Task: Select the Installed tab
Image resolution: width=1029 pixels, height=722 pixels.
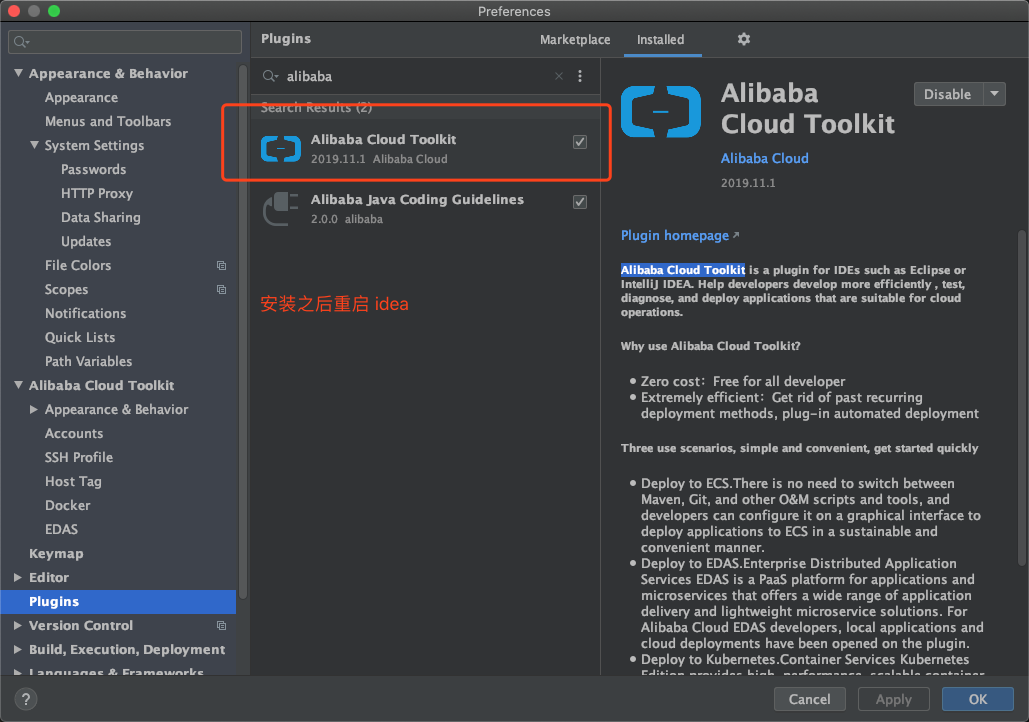Action: pyautogui.click(x=660, y=40)
